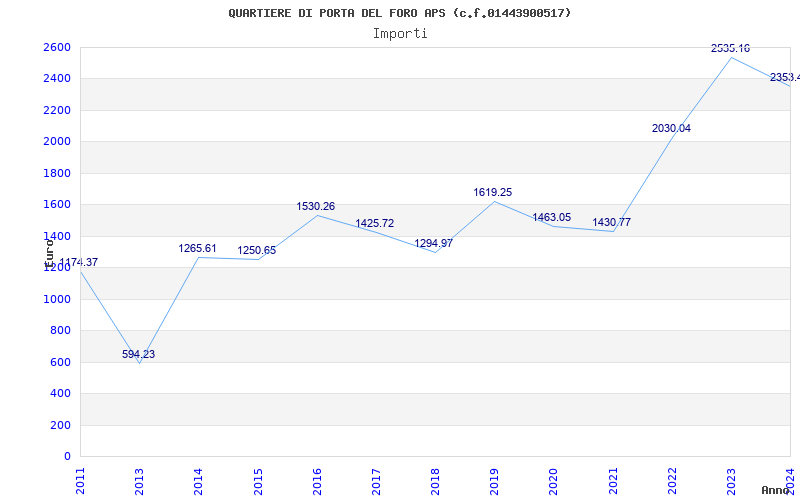Click y-axis value 1800
This screenshot has height=500, width=800.
point(58,173)
